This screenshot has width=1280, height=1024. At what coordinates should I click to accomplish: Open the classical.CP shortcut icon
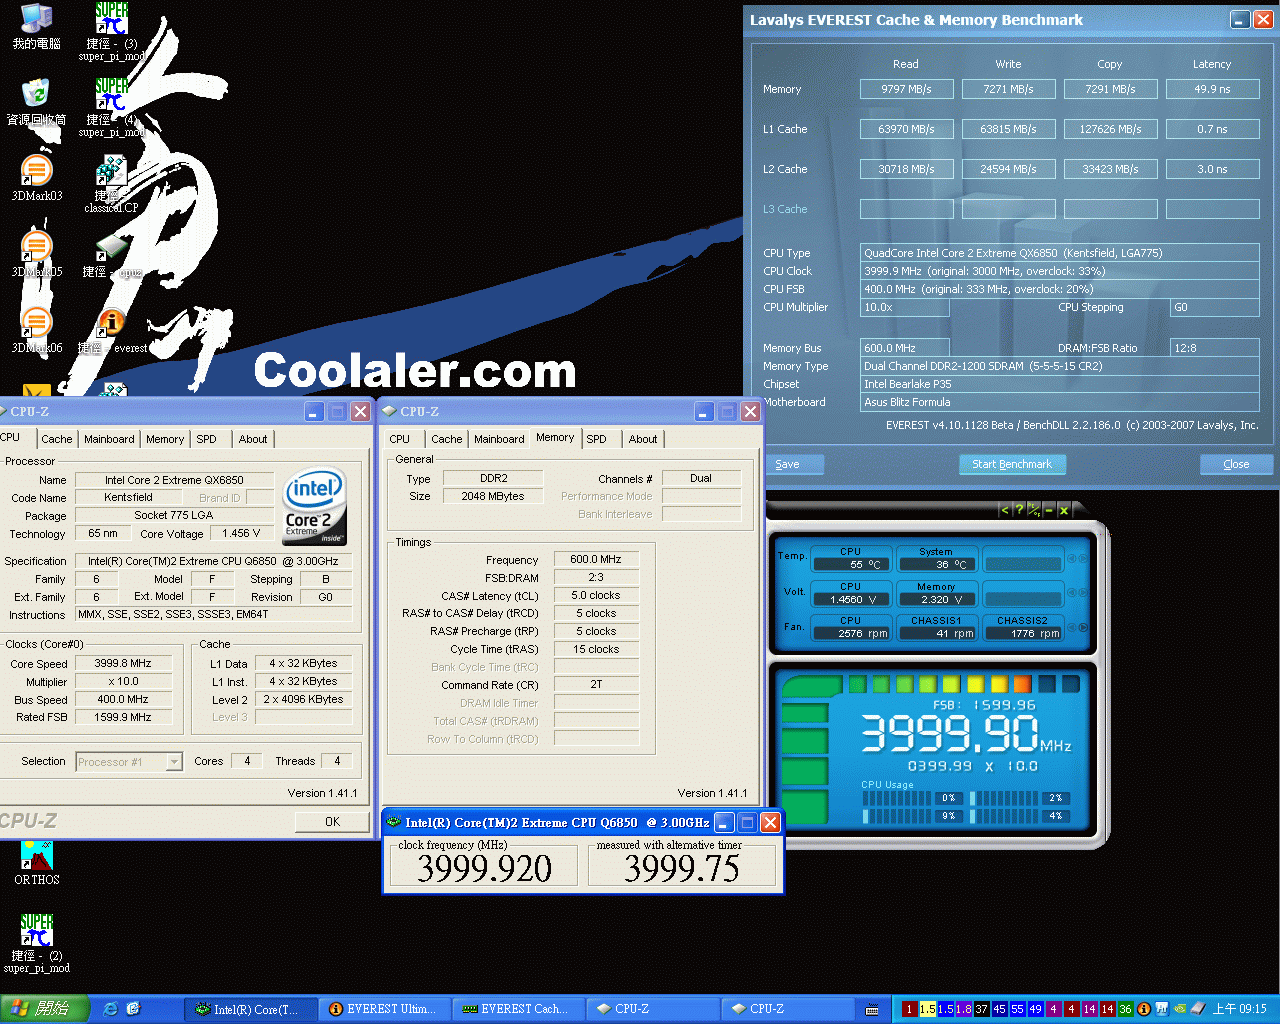(112, 182)
